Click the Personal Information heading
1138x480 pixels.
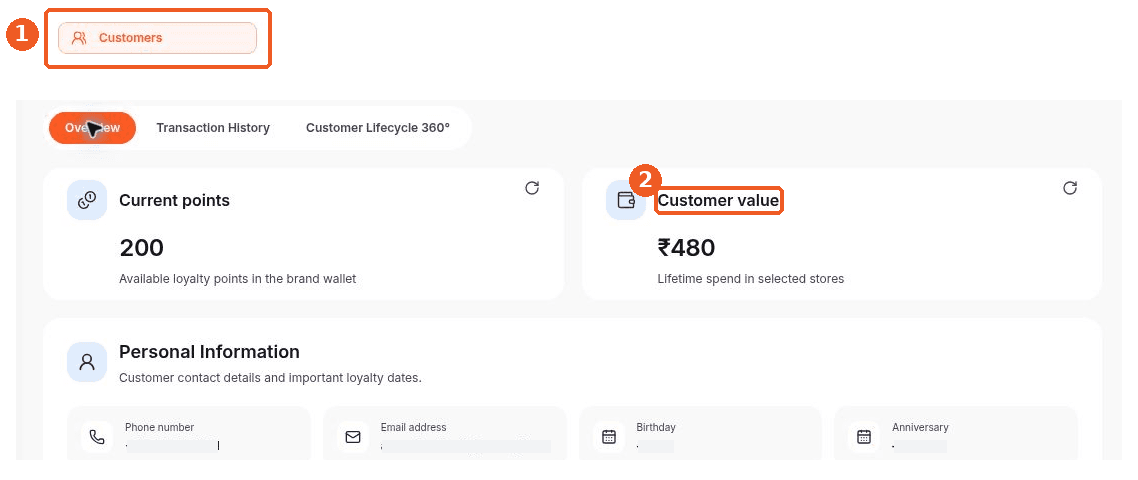point(209,351)
